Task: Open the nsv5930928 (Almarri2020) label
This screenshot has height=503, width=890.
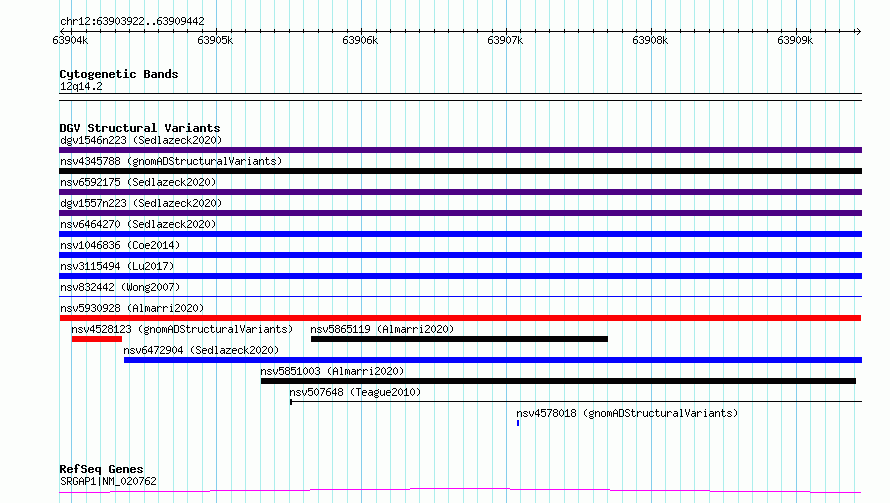Action: 132,308
